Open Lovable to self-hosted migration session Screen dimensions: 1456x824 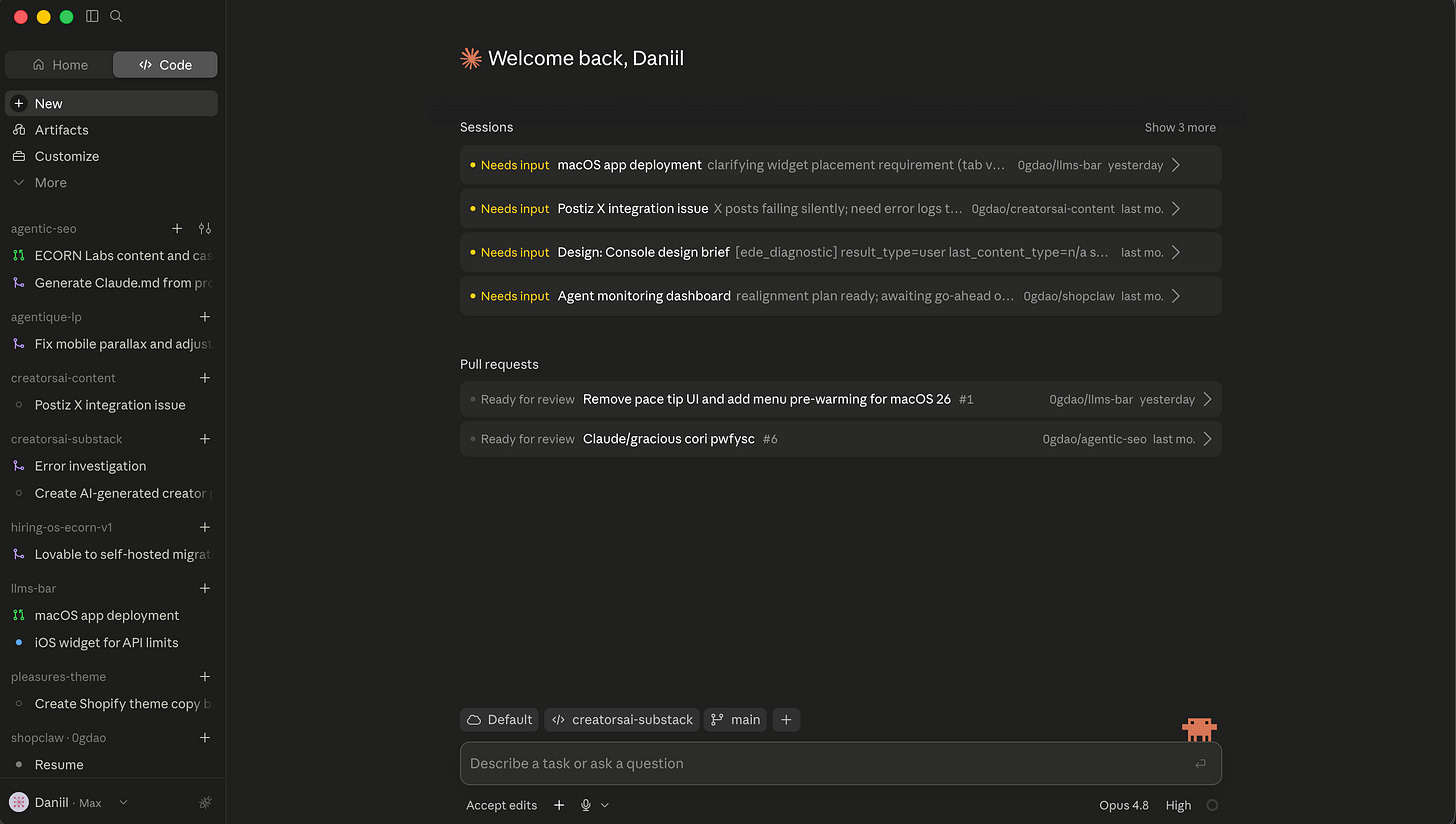[111, 554]
